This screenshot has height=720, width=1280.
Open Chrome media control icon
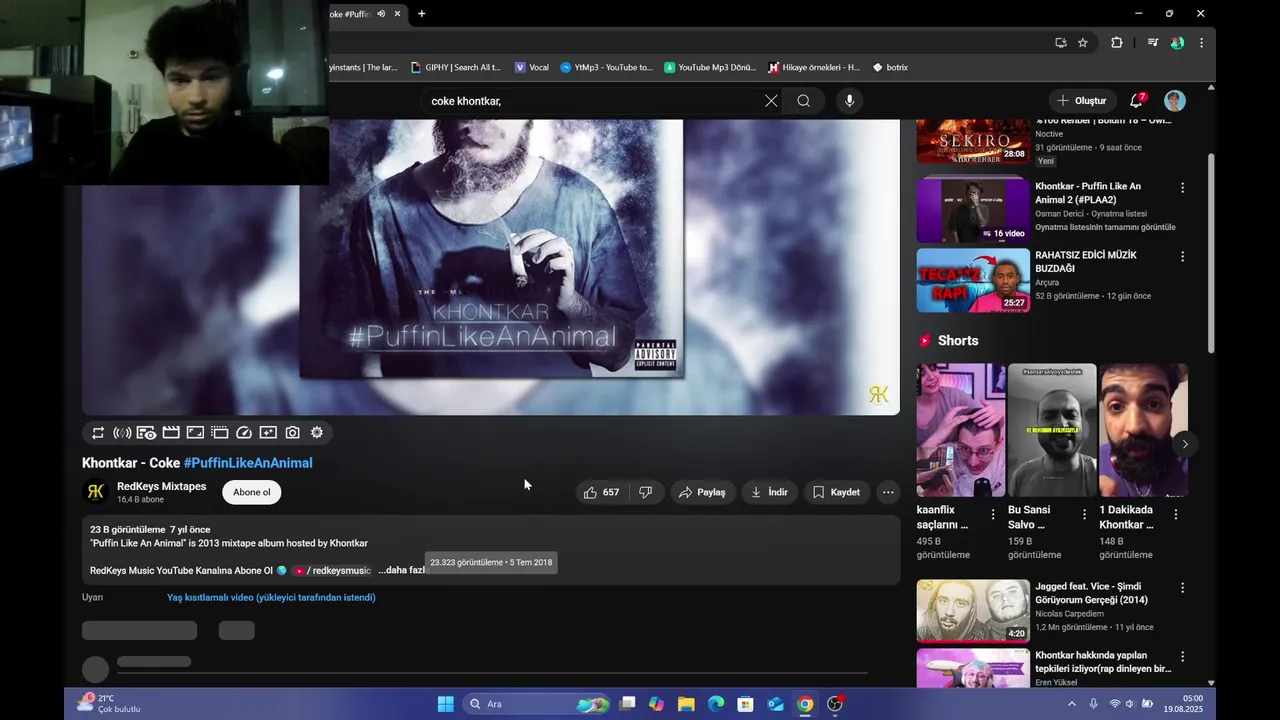[x=1152, y=43]
